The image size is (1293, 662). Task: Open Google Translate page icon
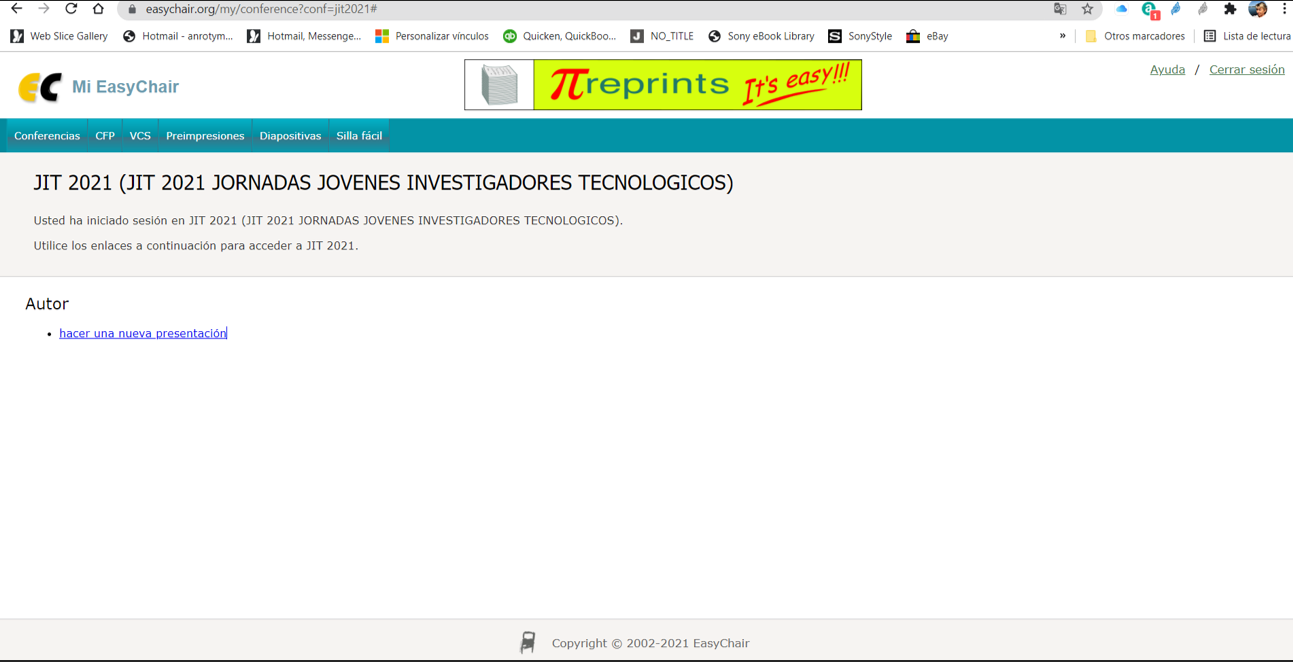(1060, 9)
